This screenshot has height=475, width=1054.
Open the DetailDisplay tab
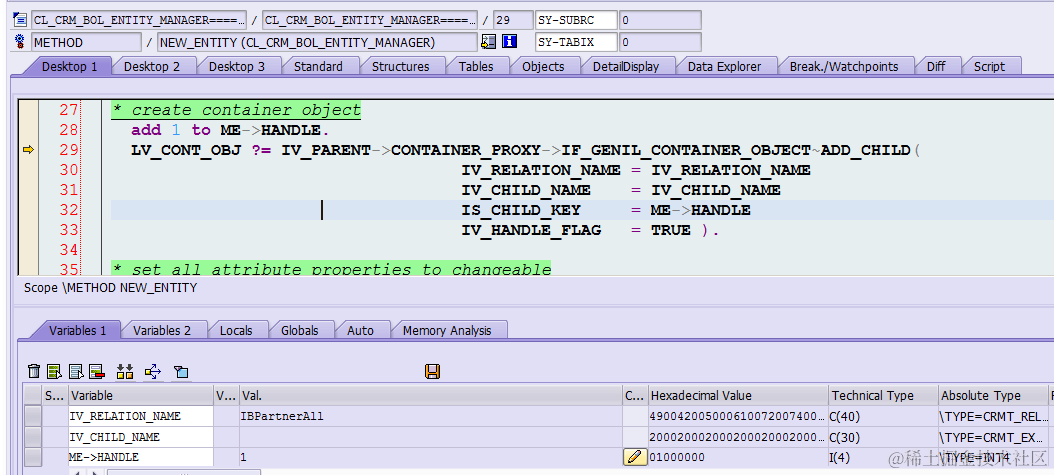pos(626,67)
